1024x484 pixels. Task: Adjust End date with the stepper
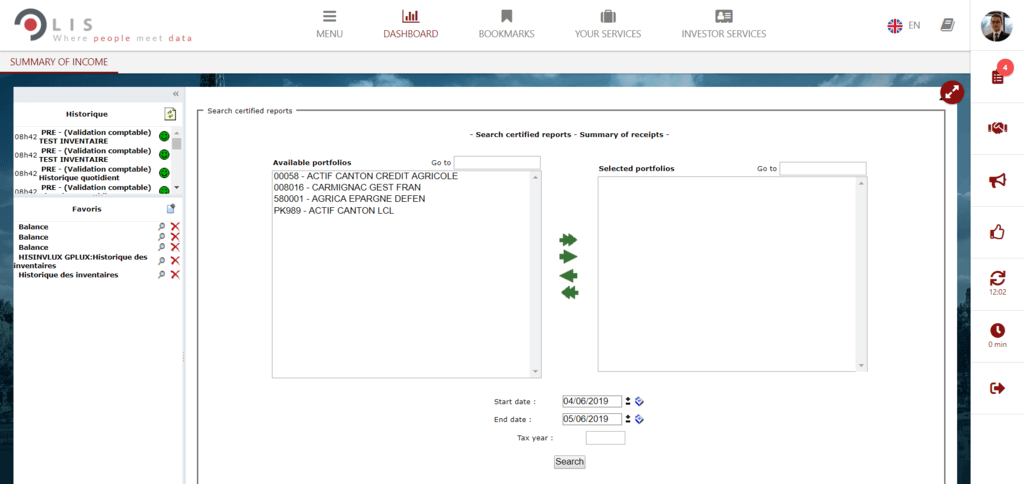pos(628,419)
